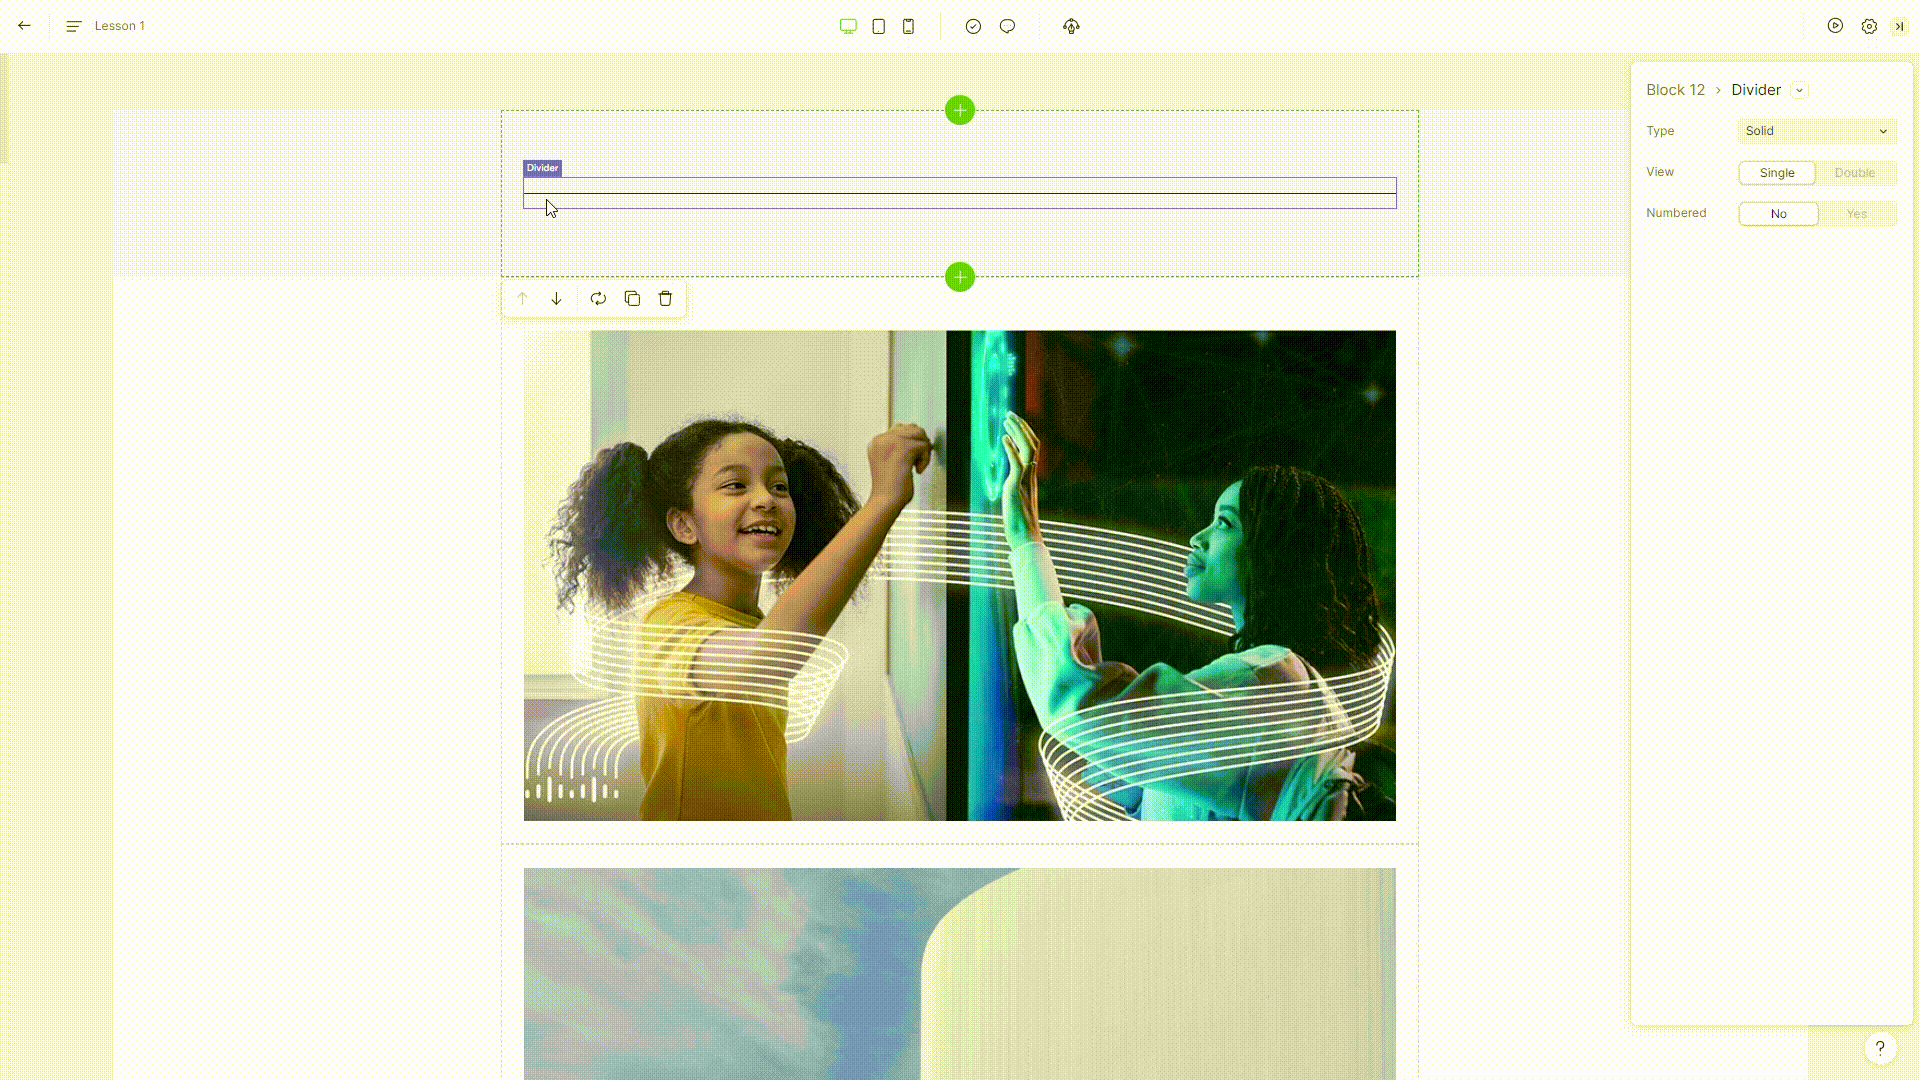Open the Type dropdown showing Solid
Image resolution: width=1920 pixels, height=1080 pixels.
click(x=1816, y=131)
